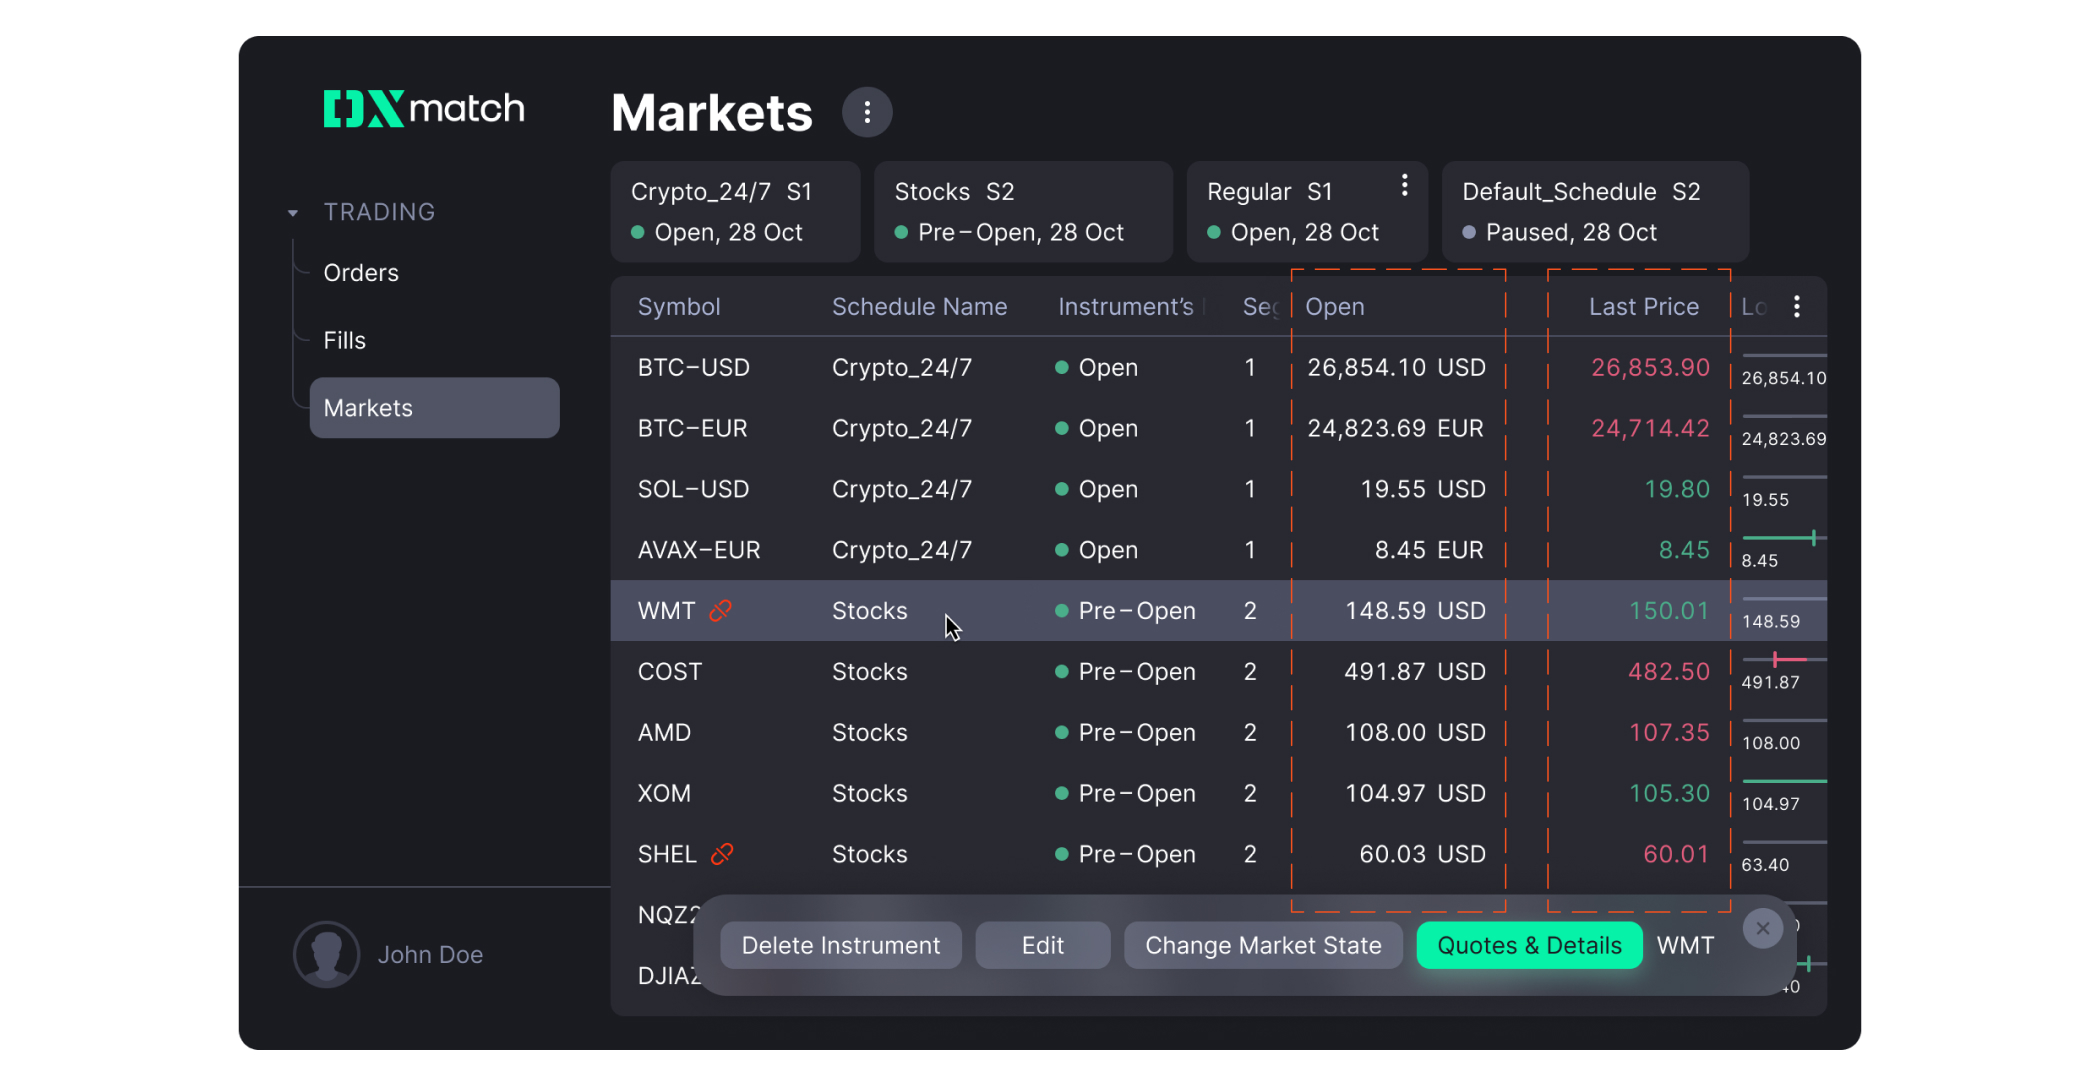Click the broken link icon beside SHEL
The image size is (2100, 1089).
click(722, 854)
